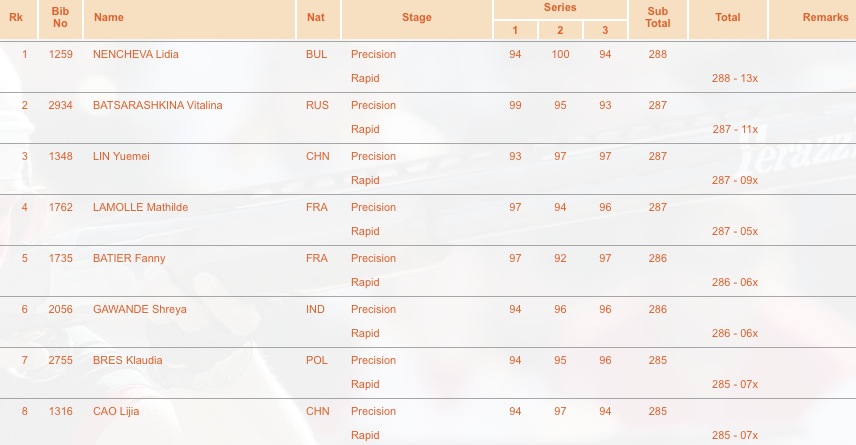Open BRES Klaudia name entry

(127, 360)
